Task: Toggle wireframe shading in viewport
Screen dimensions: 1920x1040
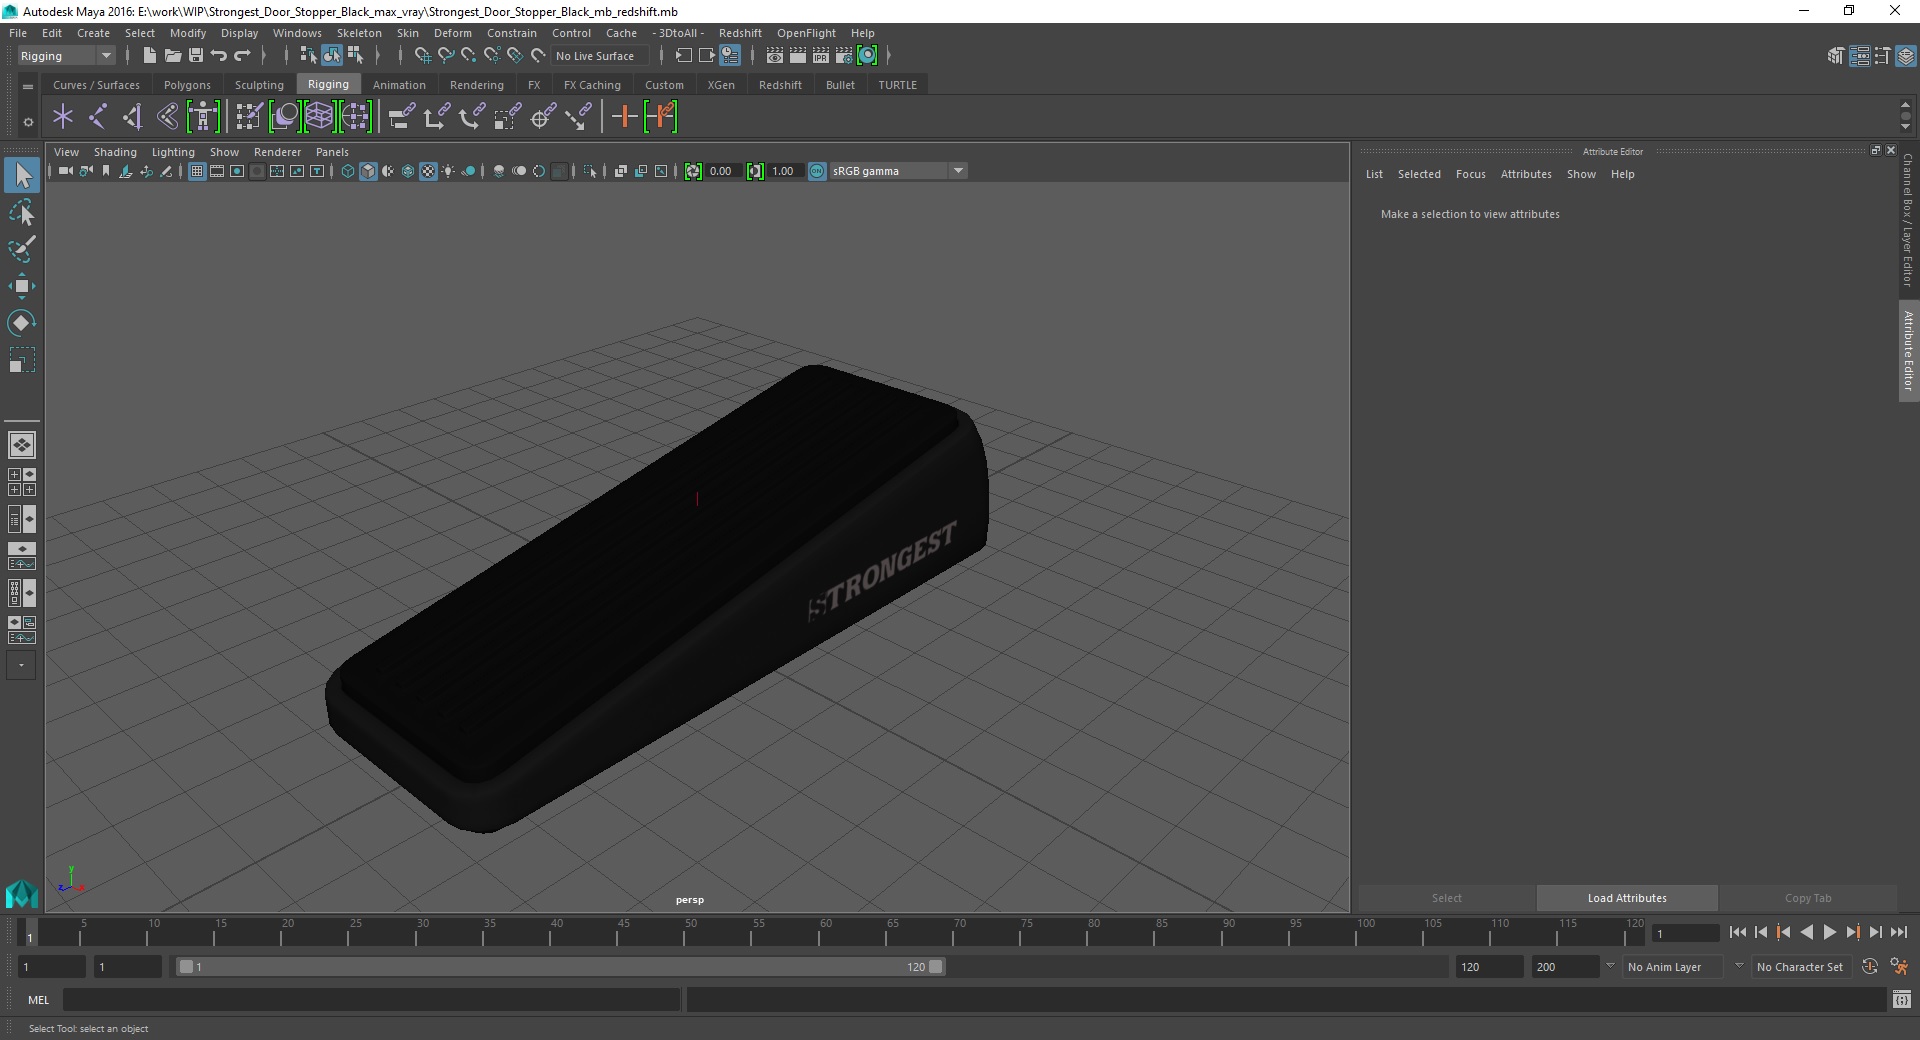Action: coord(348,171)
